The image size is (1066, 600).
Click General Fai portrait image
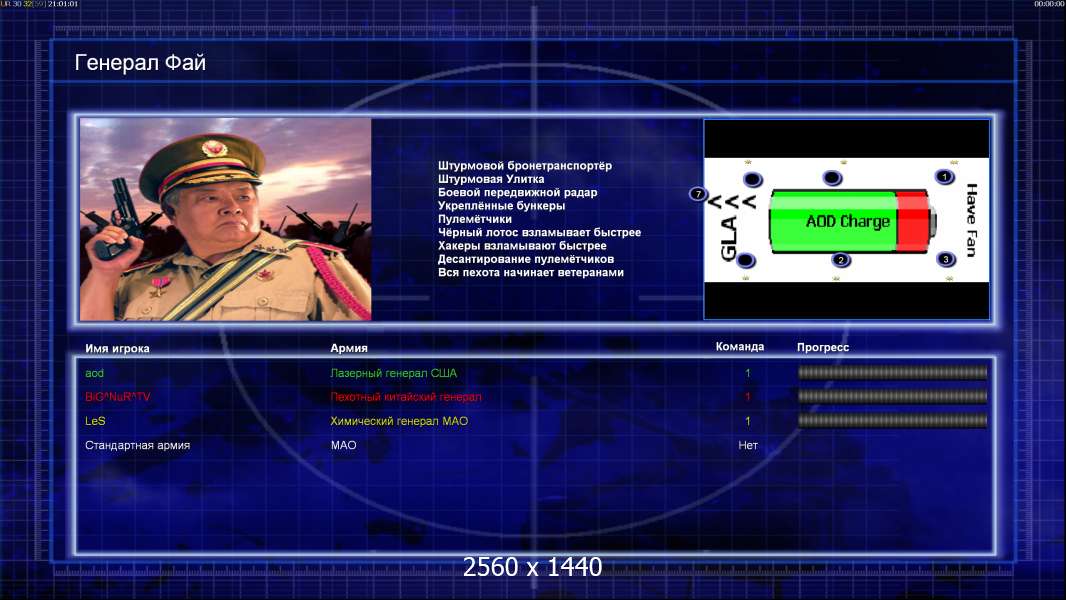click(226, 219)
